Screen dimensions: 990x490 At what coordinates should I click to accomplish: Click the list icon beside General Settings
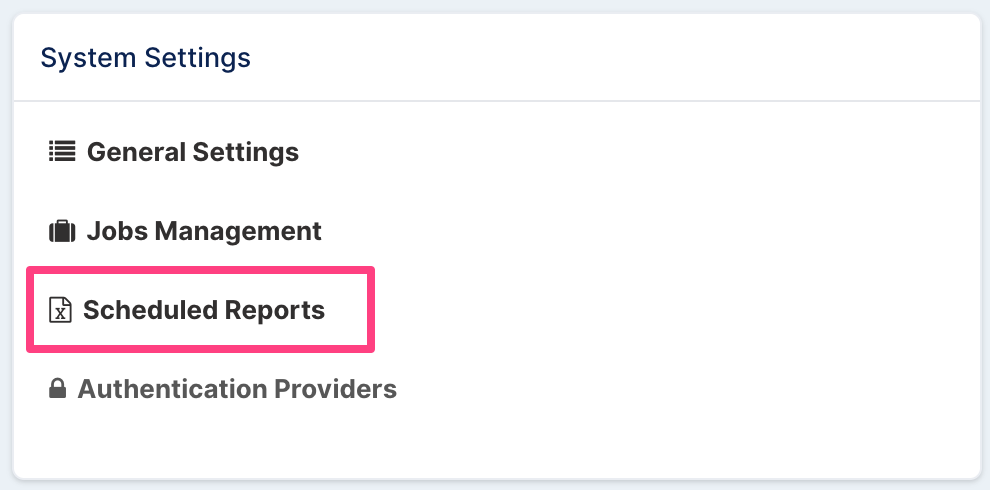click(x=62, y=152)
